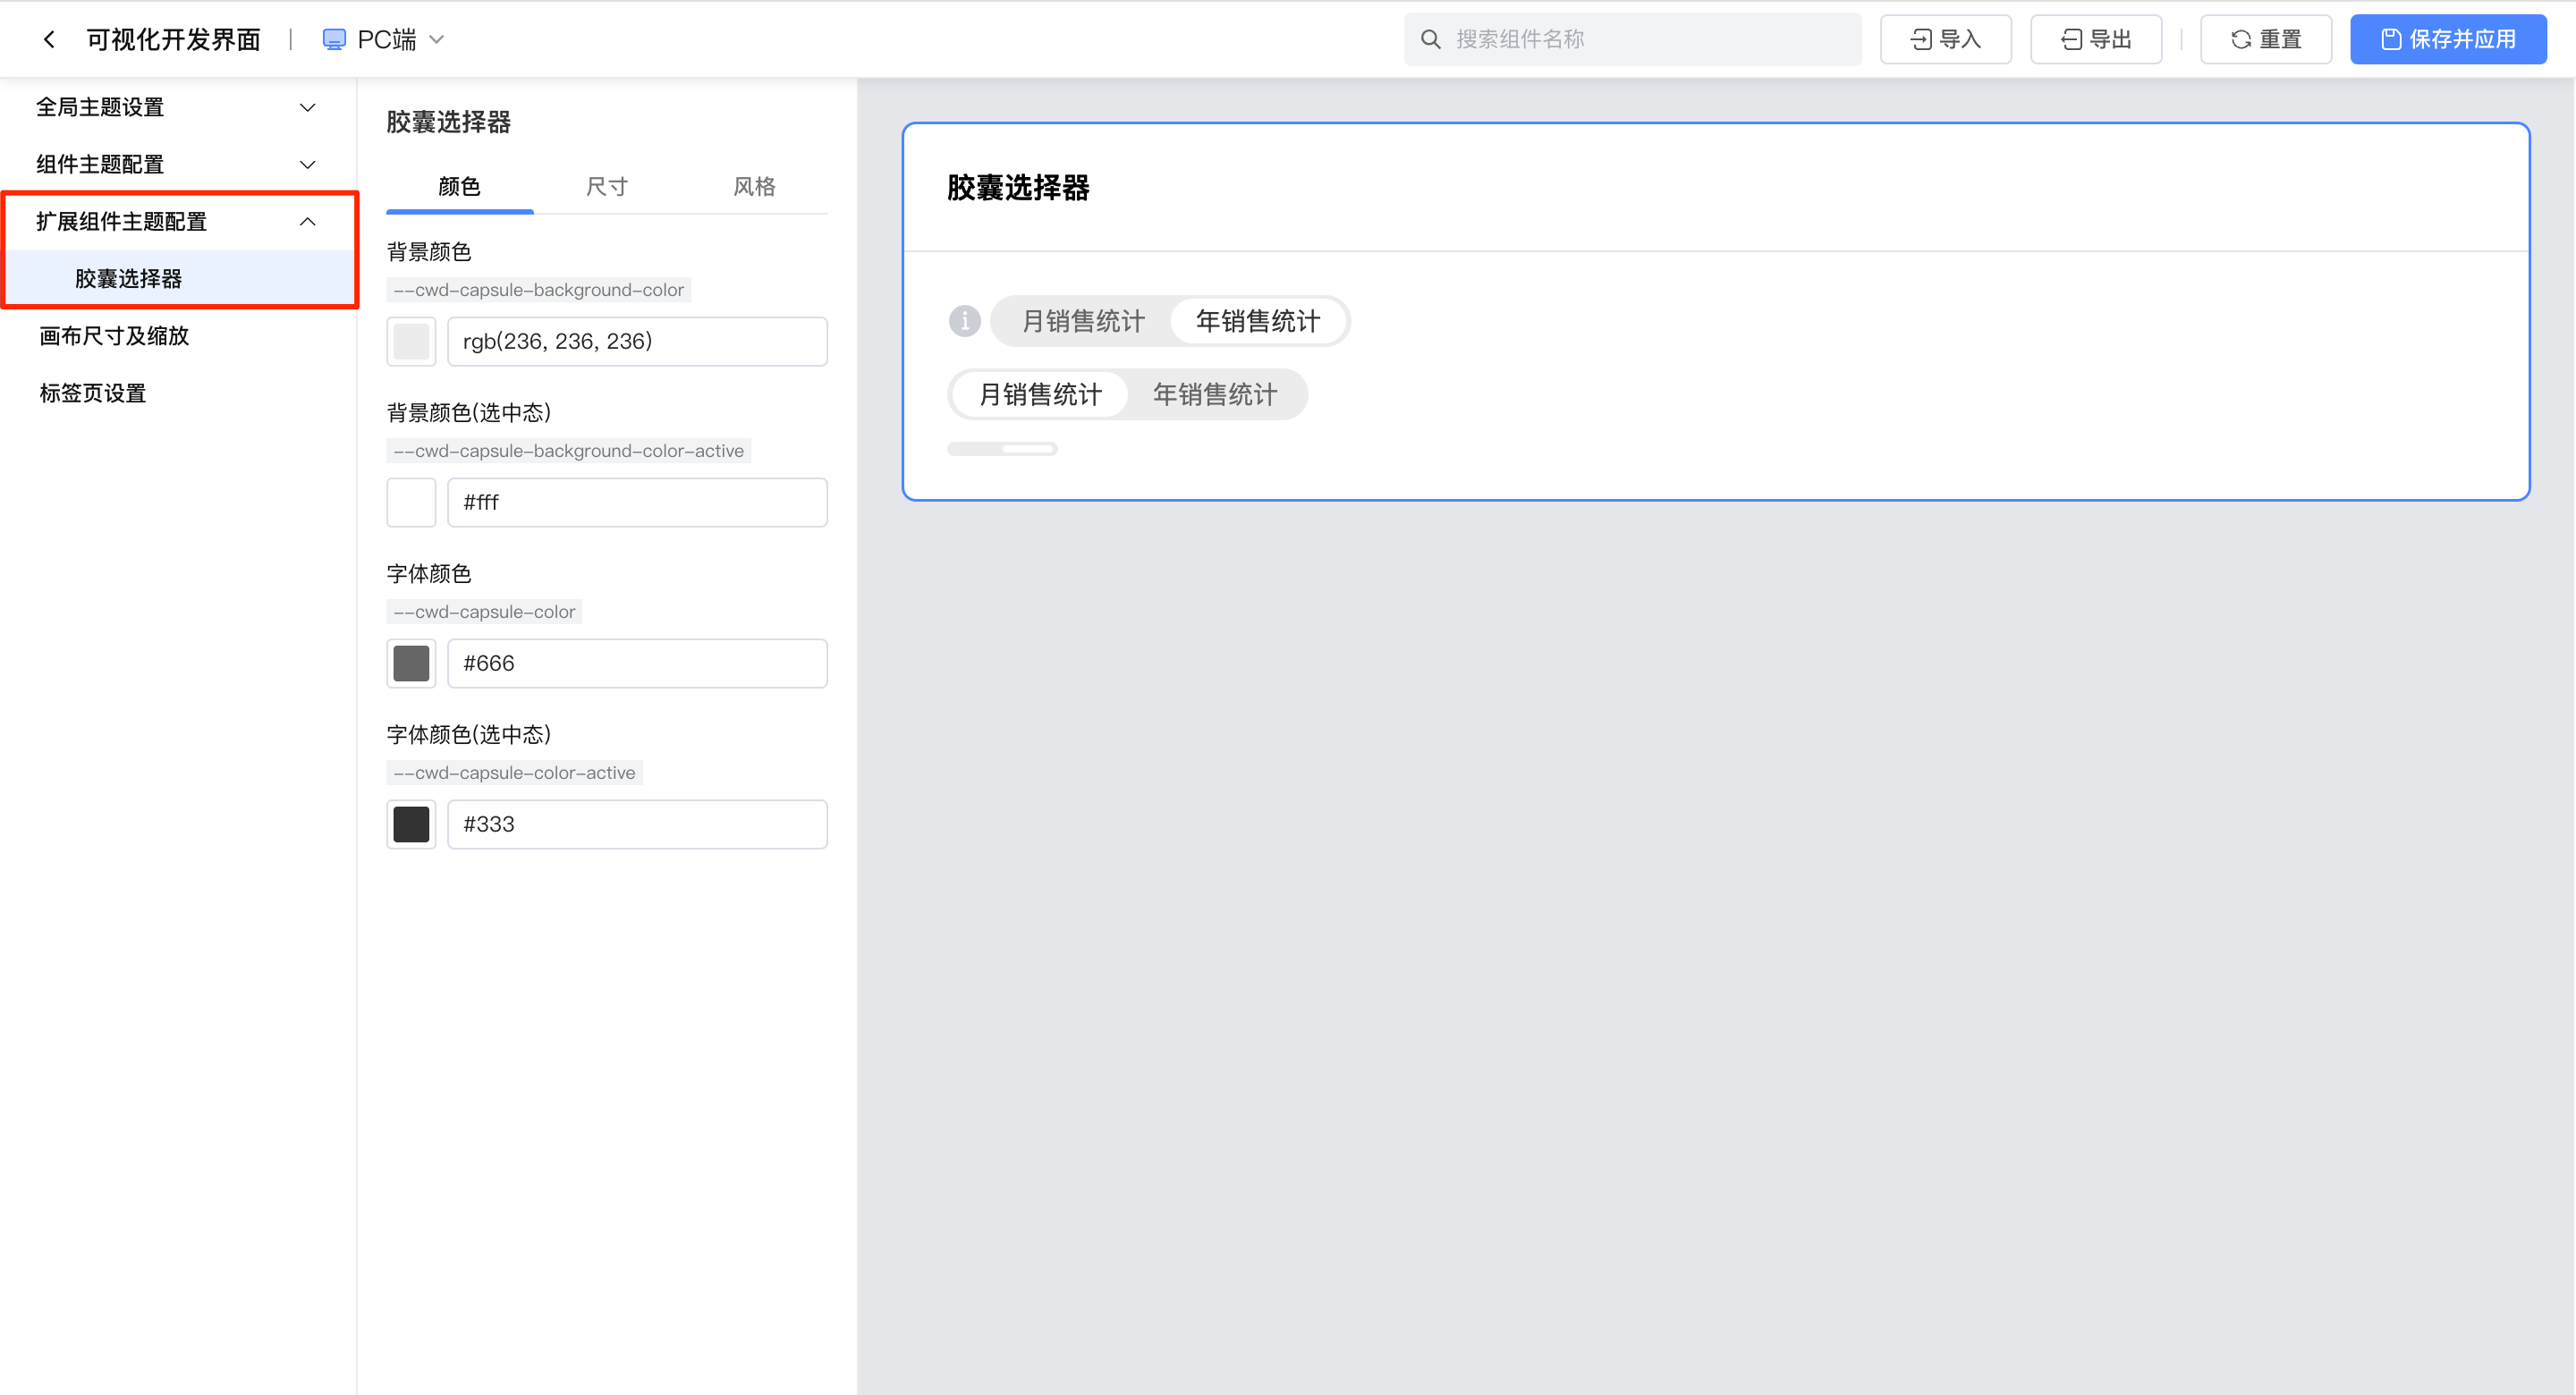This screenshot has height=1395, width=2576.
Task: Click 保存并应用 save and apply button
Action: pos(2448,39)
